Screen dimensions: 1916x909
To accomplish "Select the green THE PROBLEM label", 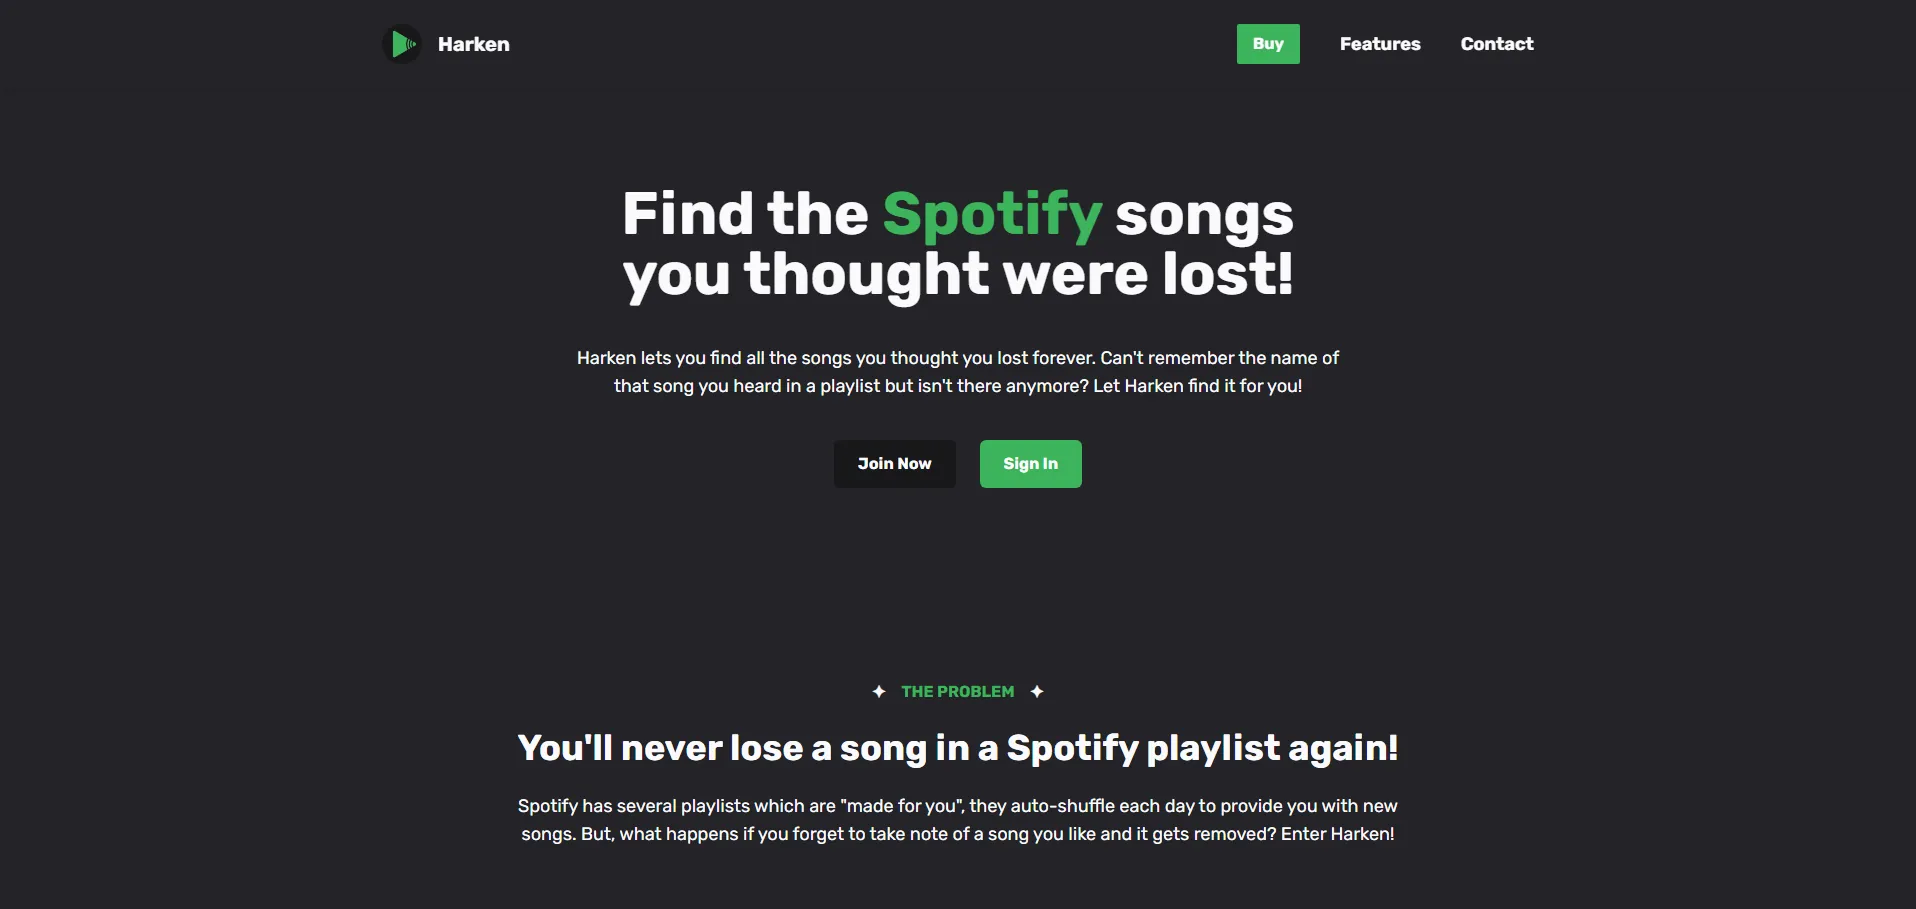I will click(x=957, y=692).
